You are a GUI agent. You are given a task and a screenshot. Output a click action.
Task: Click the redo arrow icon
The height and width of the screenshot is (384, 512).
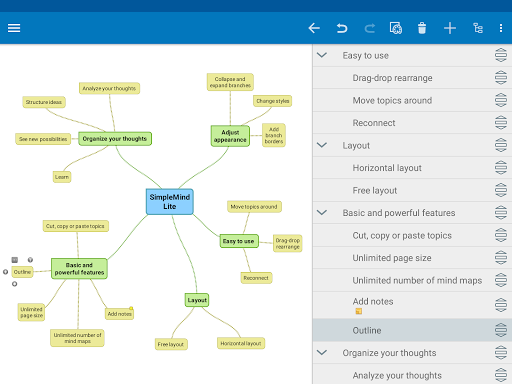(369, 28)
